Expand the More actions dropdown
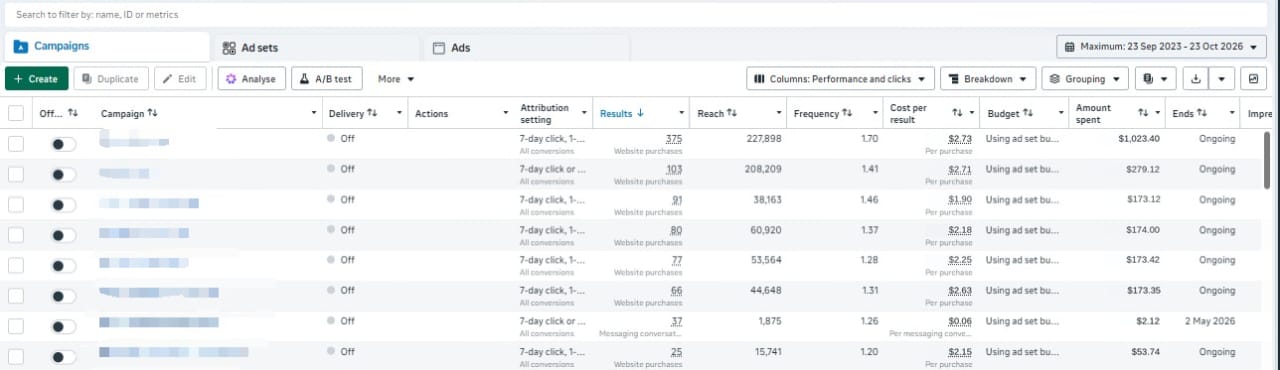The image size is (1280, 370). click(396, 78)
